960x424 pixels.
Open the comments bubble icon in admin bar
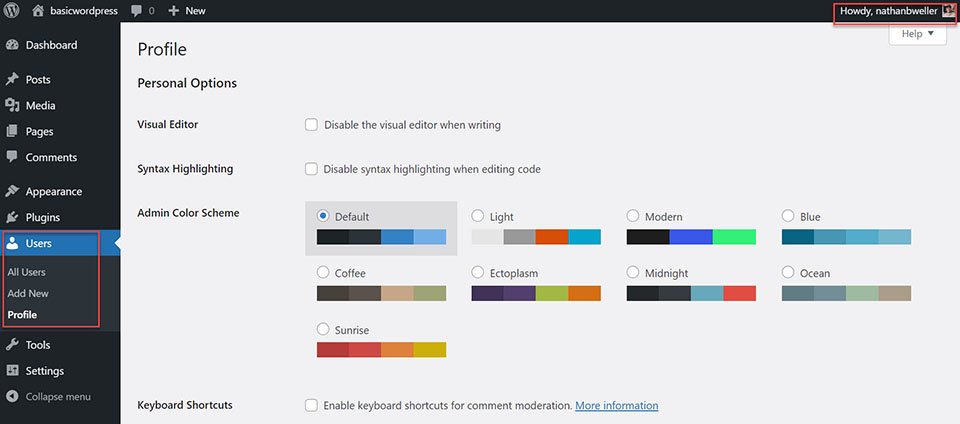137,11
